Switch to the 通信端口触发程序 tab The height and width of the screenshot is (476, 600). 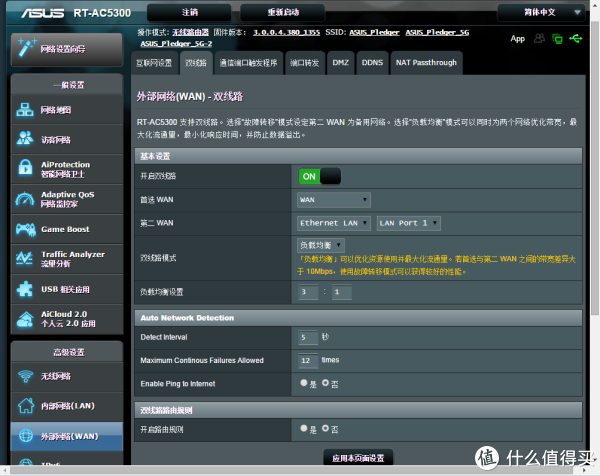click(x=248, y=63)
